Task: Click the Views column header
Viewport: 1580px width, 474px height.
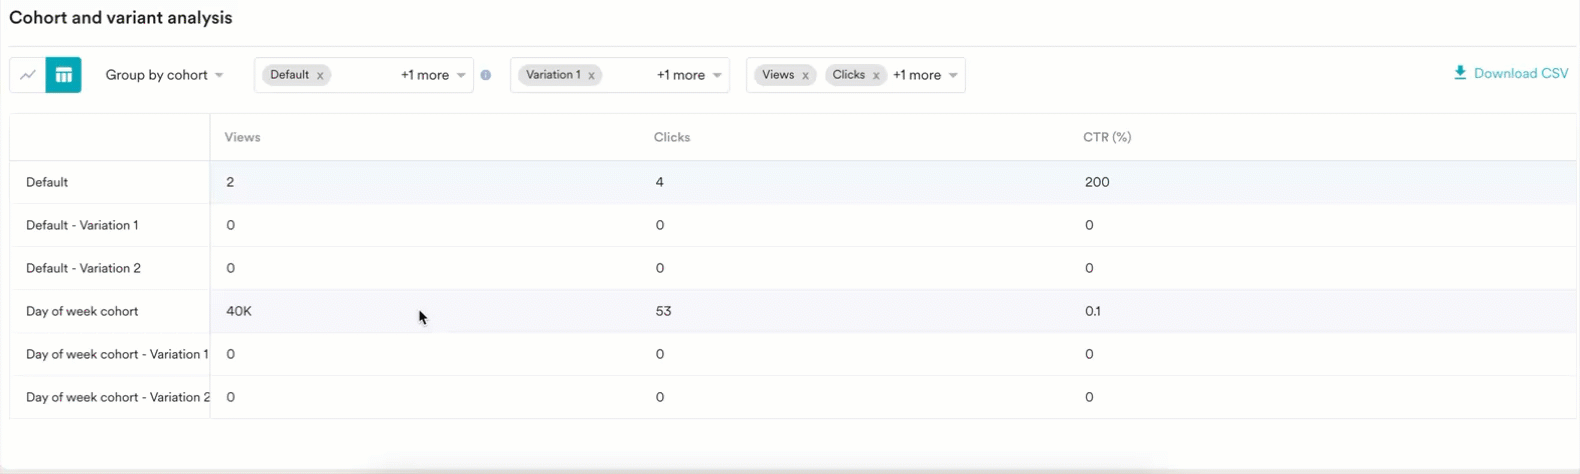Action: pos(243,137)
